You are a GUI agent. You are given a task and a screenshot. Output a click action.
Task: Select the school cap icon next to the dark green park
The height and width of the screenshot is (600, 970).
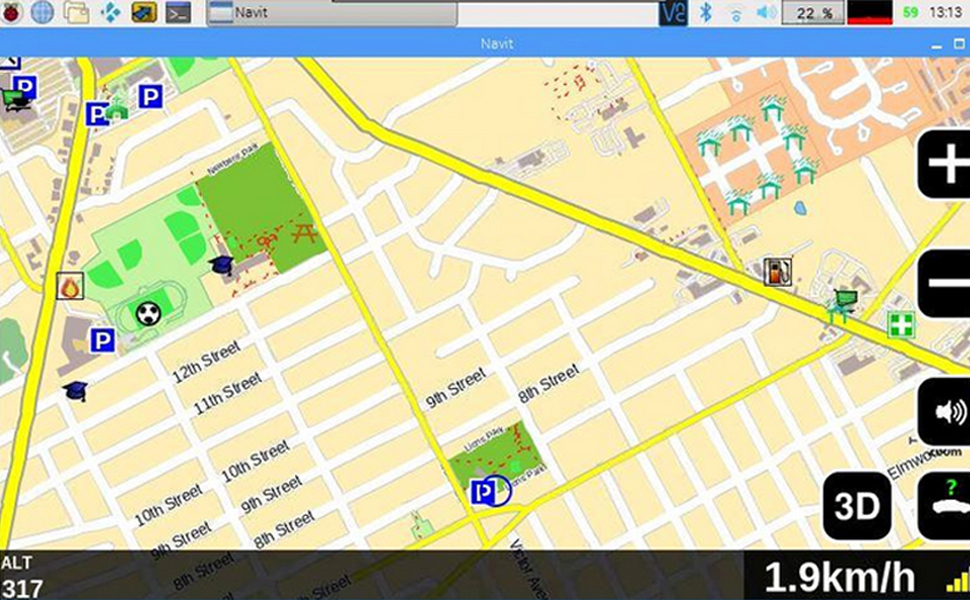coord(221,265)
